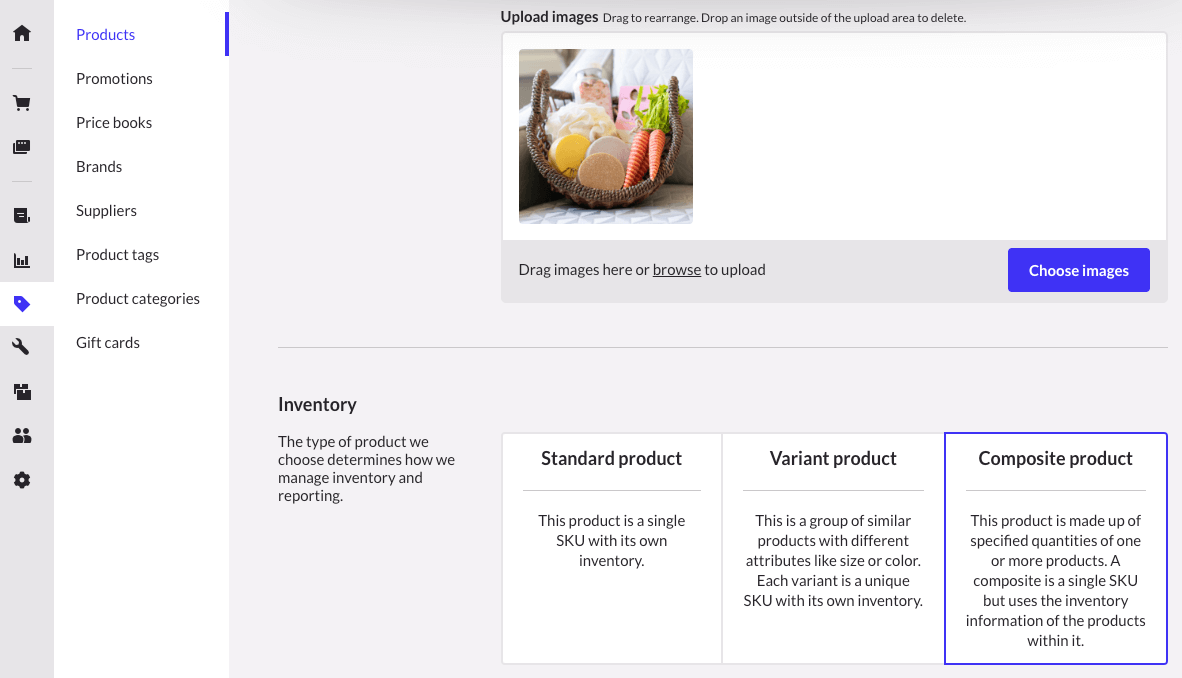Open the shopping cart Sell icon
This screenshot has height=678, width=1182.
(x=22, y=103)
